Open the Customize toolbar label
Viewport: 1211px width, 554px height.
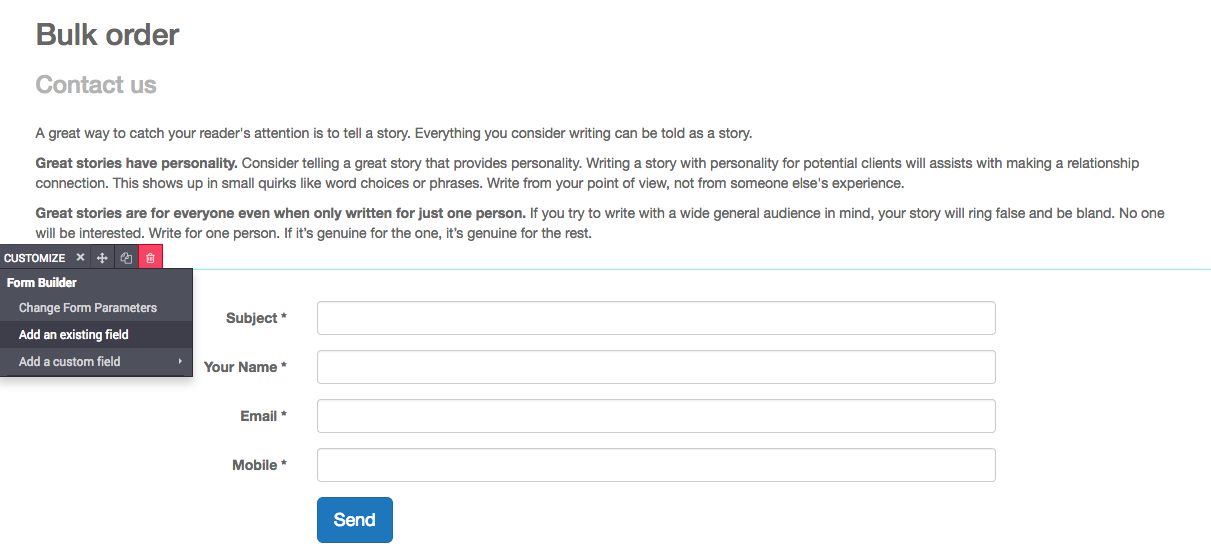[x=35, y=258]
